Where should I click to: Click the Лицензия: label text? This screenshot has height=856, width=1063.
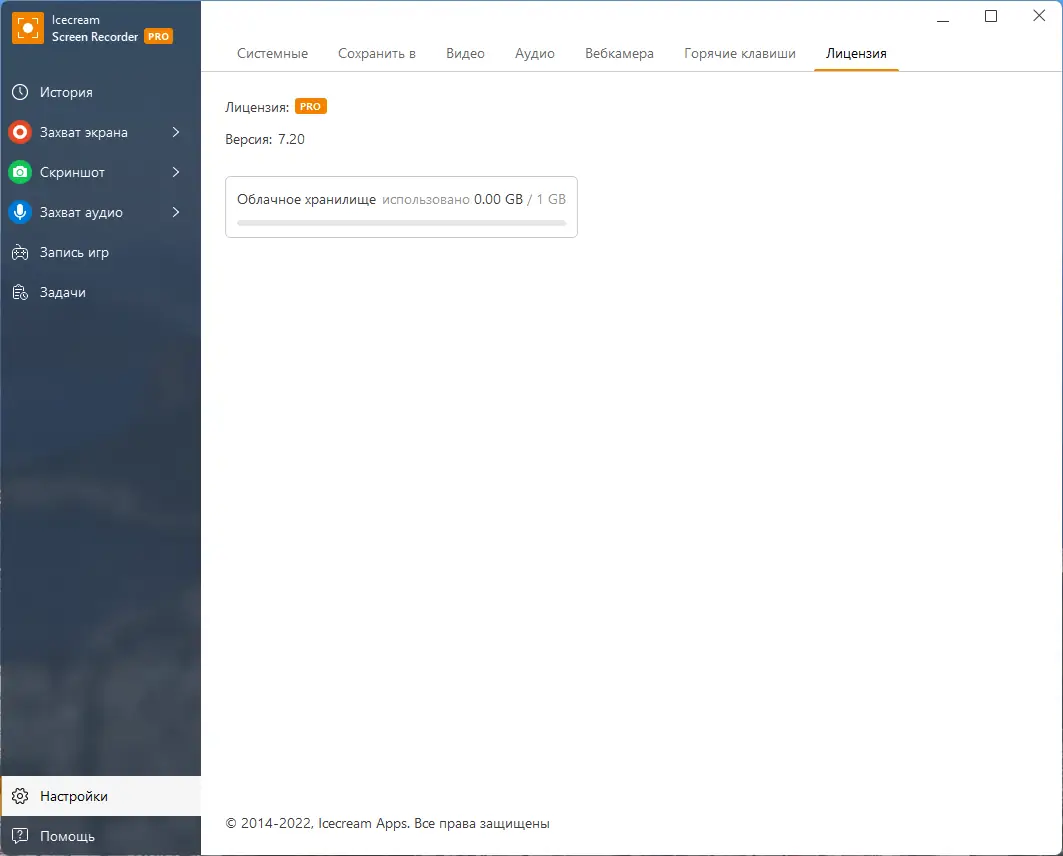click(x=257, y=107)
